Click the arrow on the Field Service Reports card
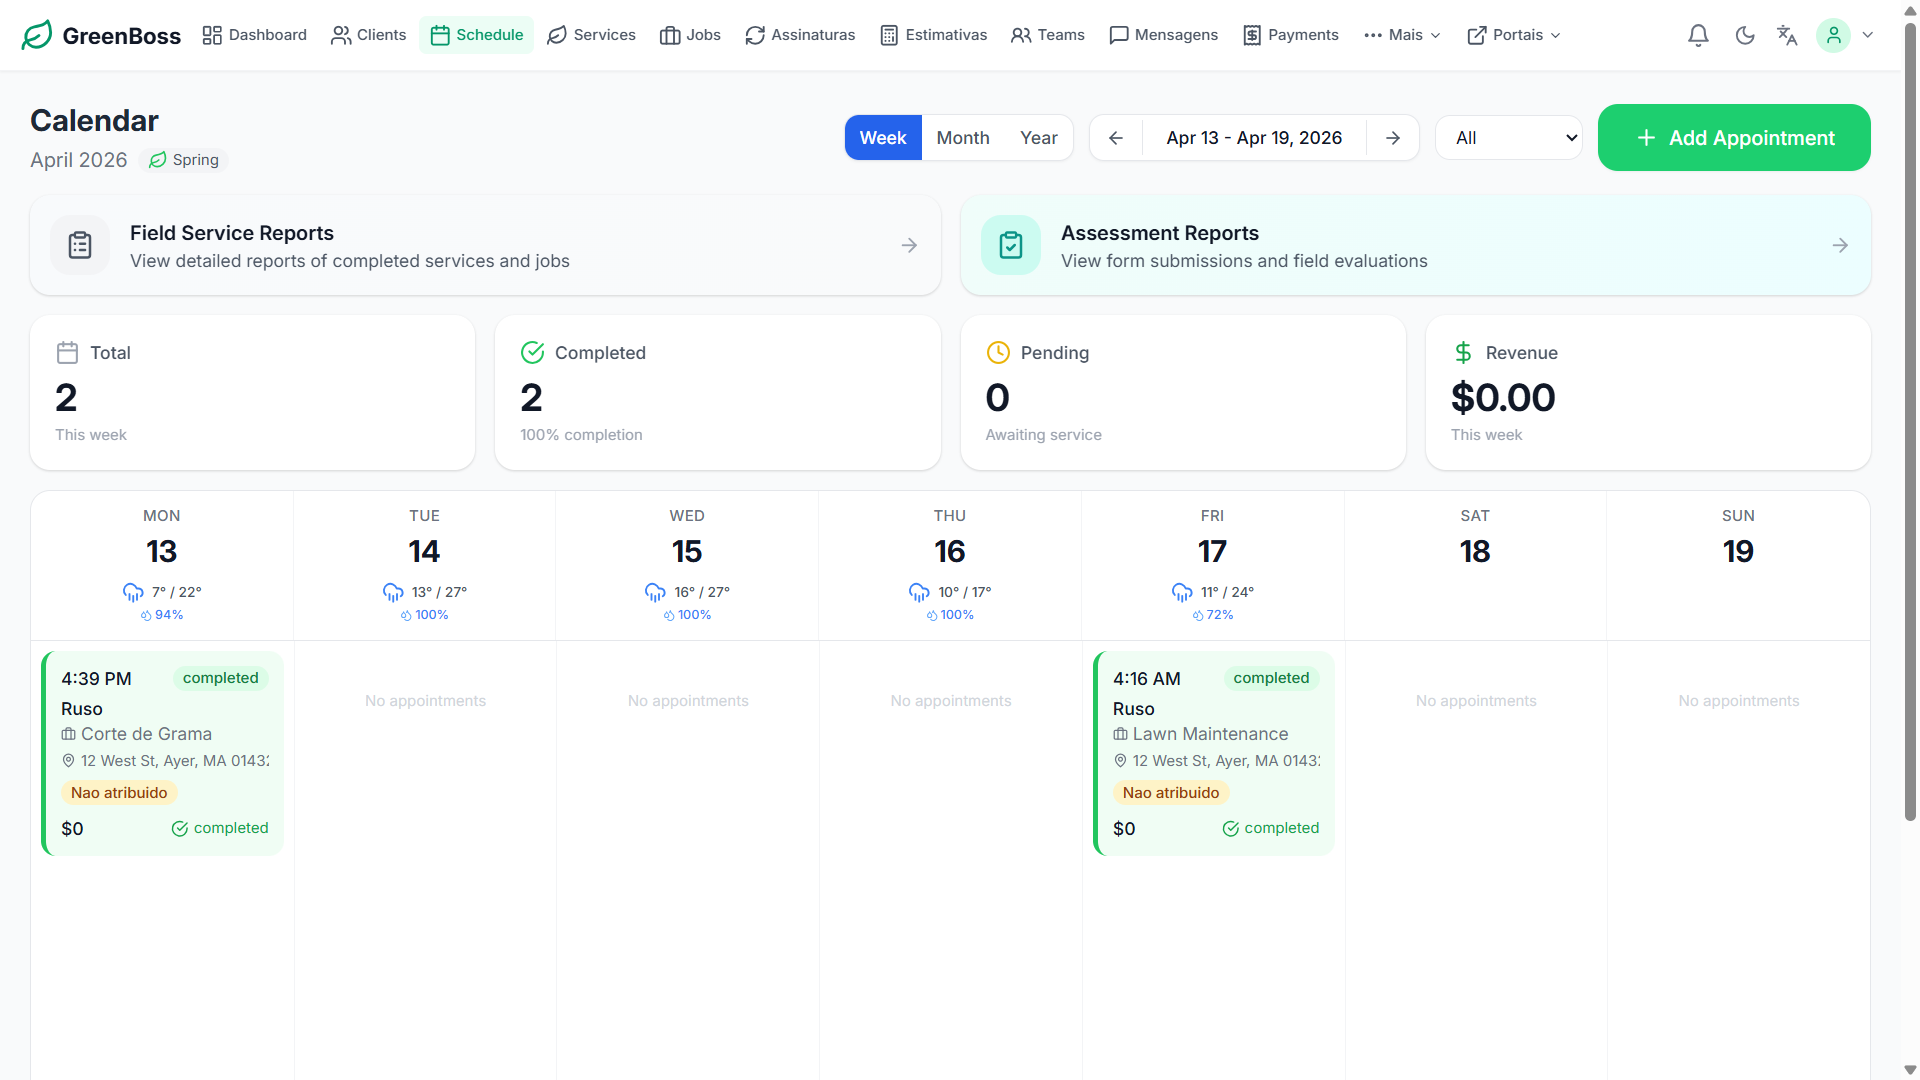This screenshot has width=1920, height=1080. tap(909, 244)
